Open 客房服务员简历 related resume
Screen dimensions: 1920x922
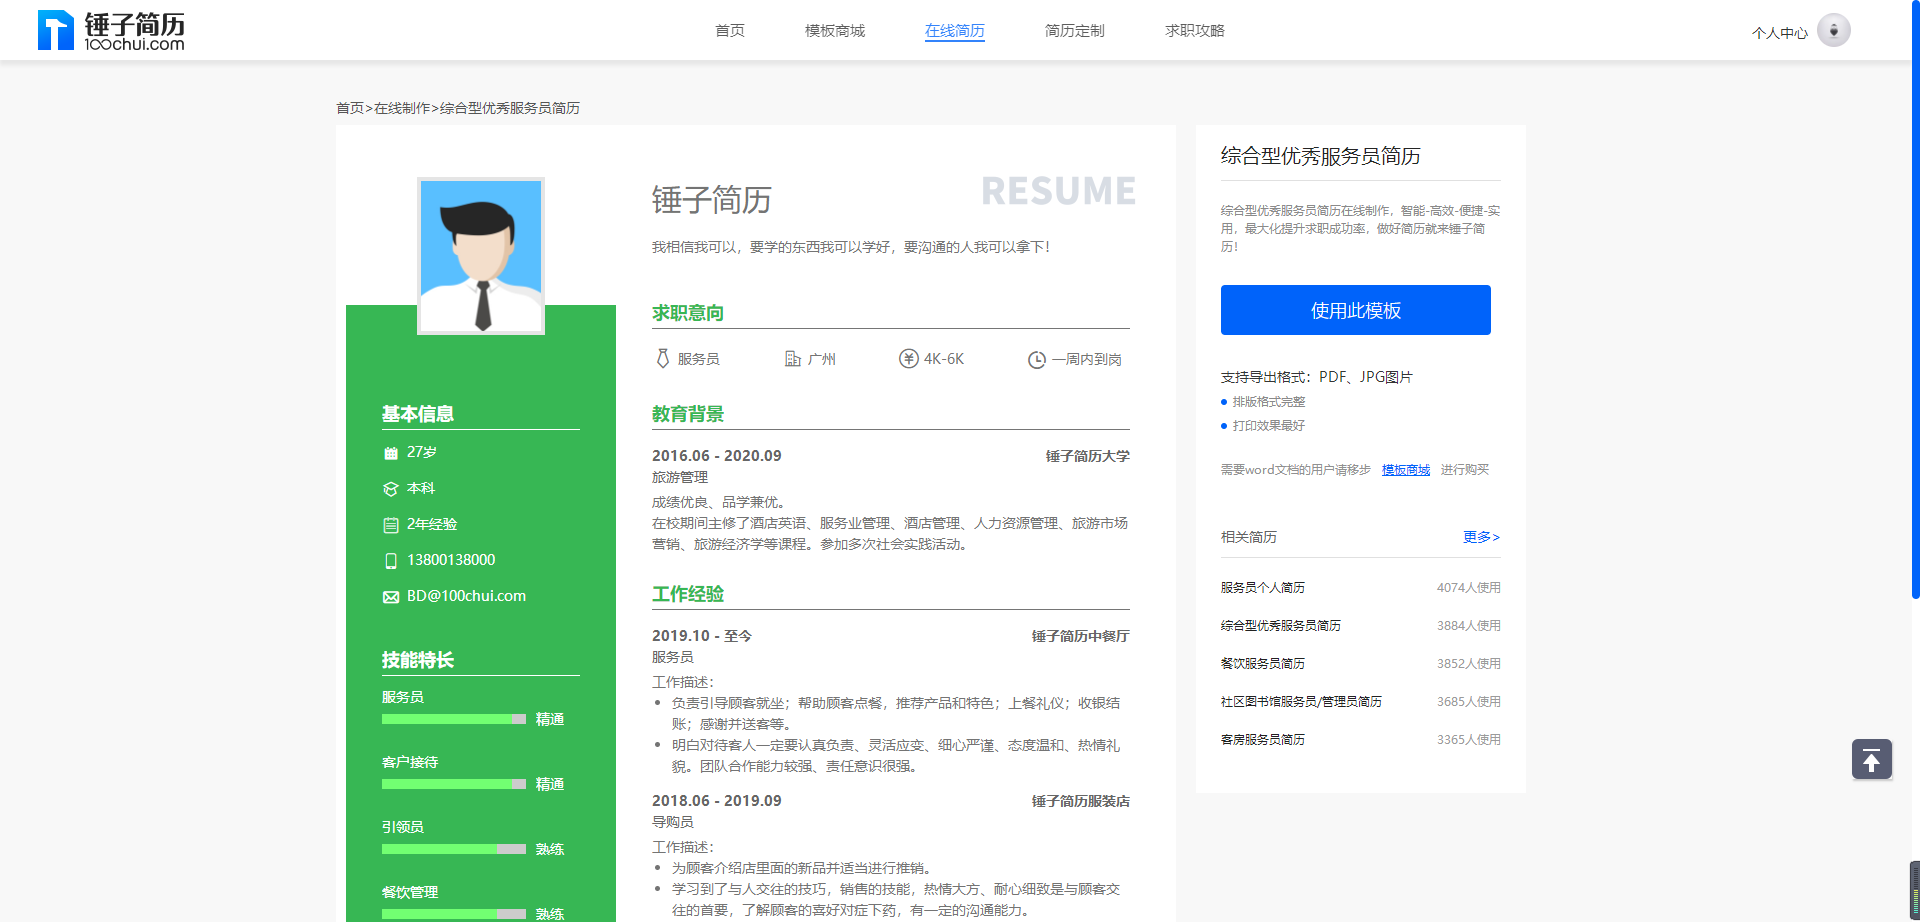1263,740
